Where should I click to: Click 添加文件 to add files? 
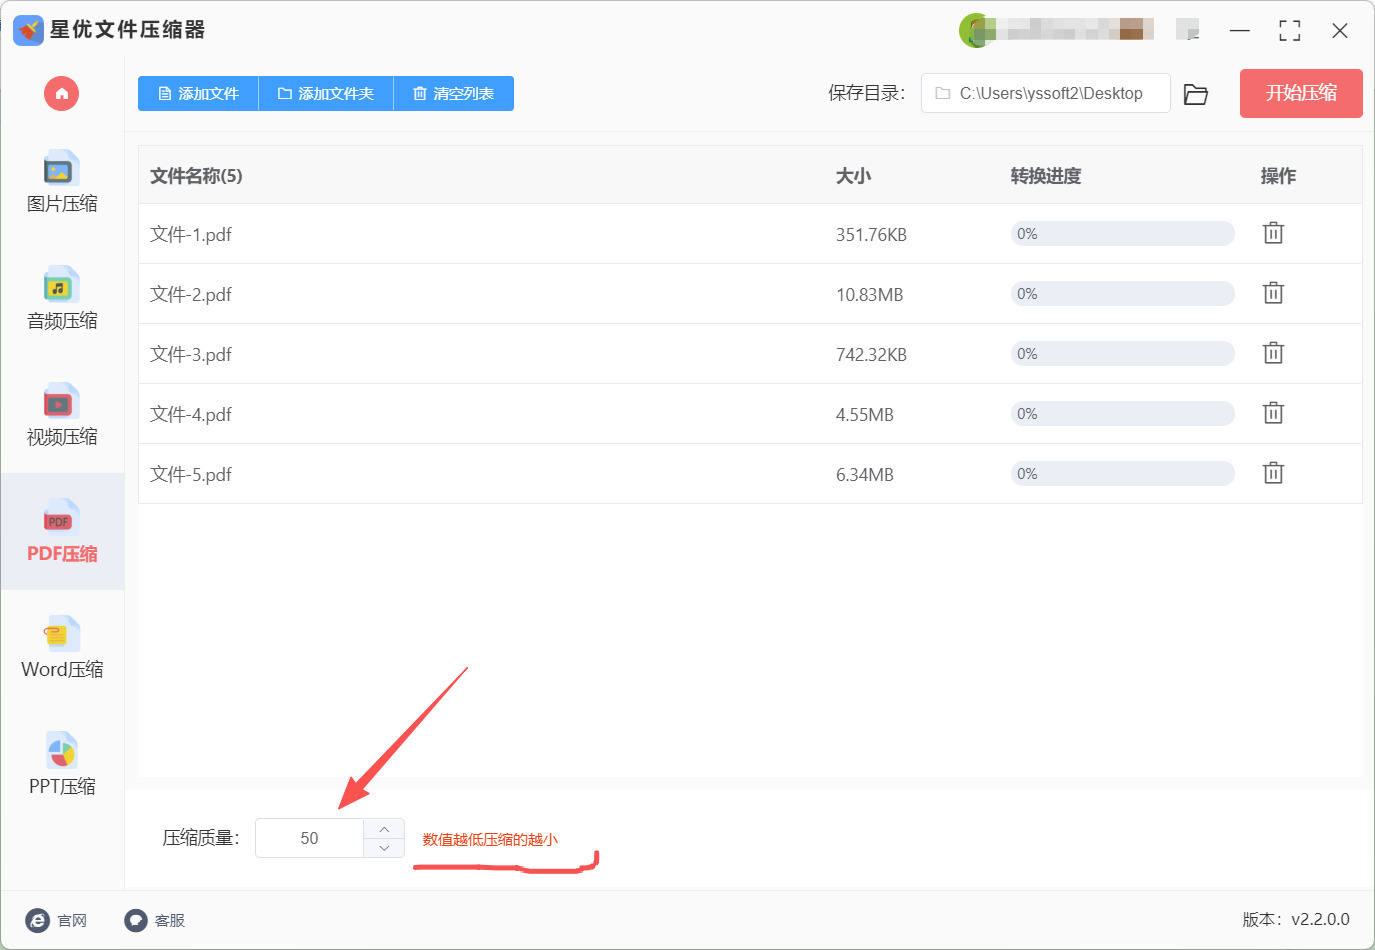(198, 94)
